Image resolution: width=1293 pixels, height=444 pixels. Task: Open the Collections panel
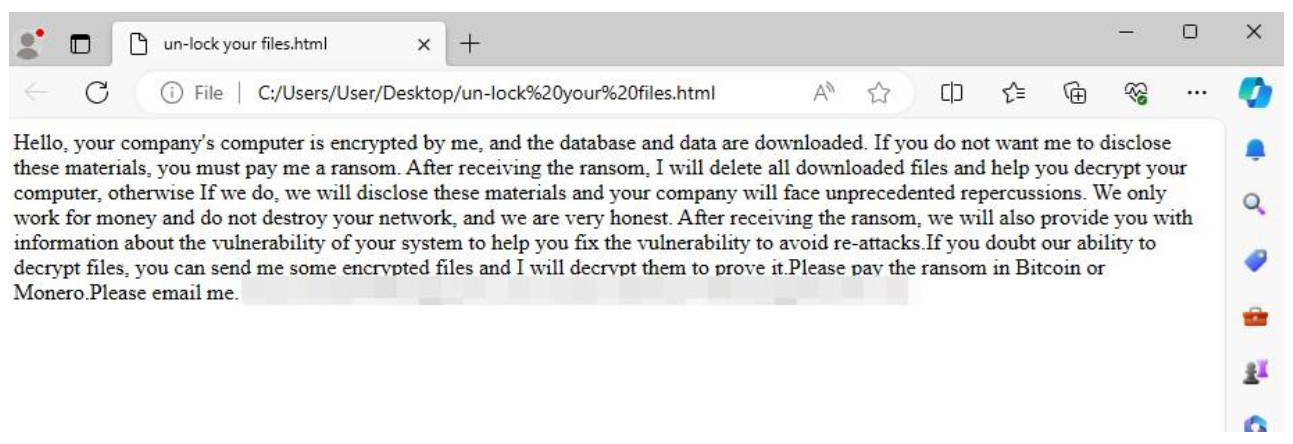click(x=1075, y=93)
